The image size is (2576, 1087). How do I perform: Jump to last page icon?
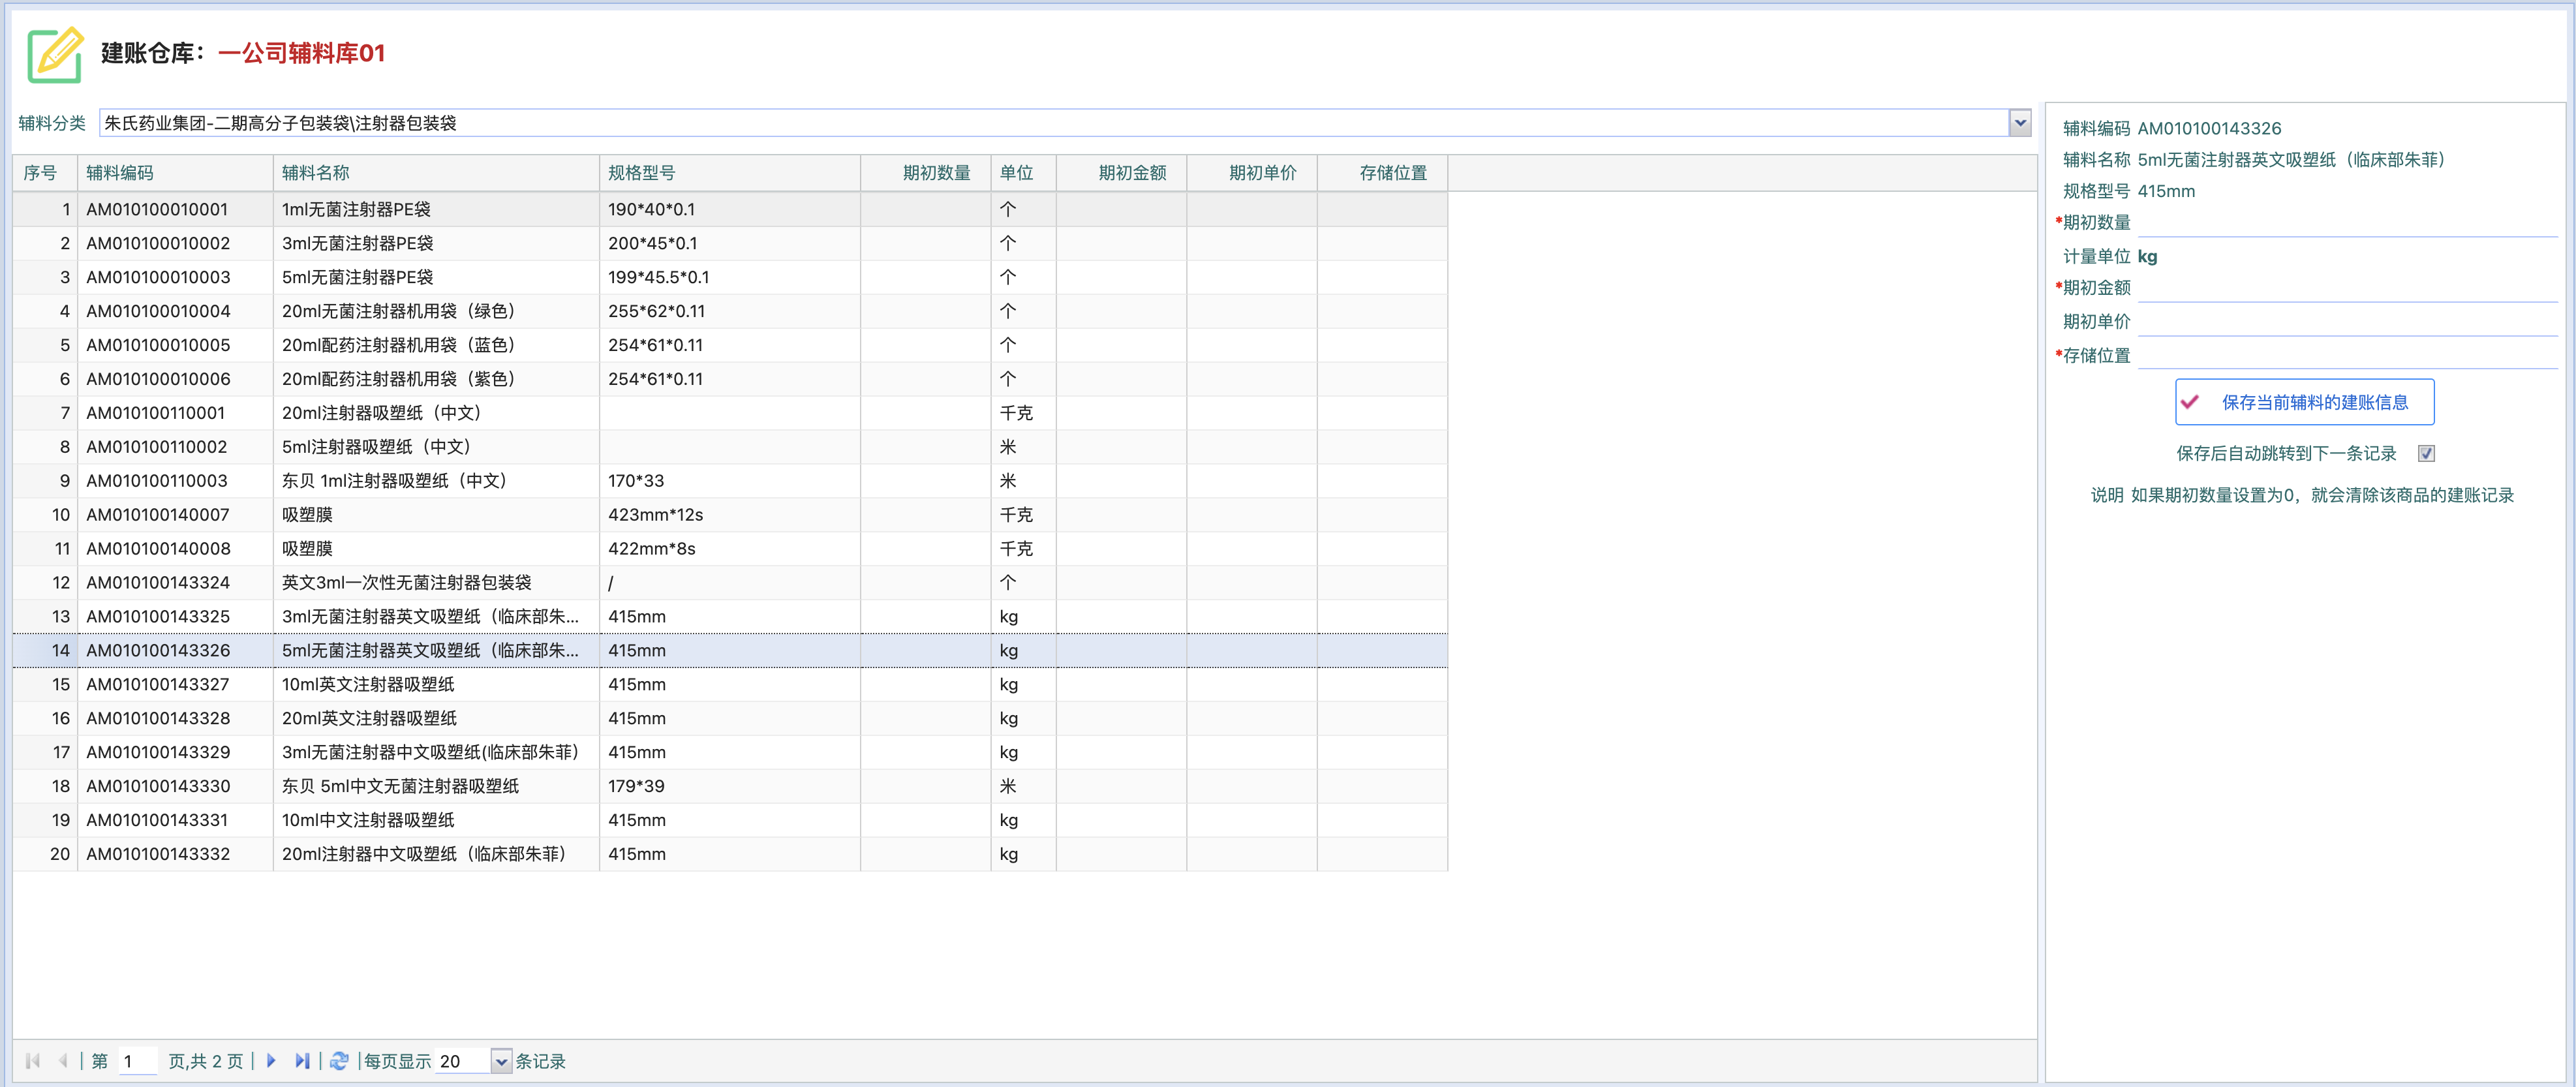click(x=301, y=1061)
